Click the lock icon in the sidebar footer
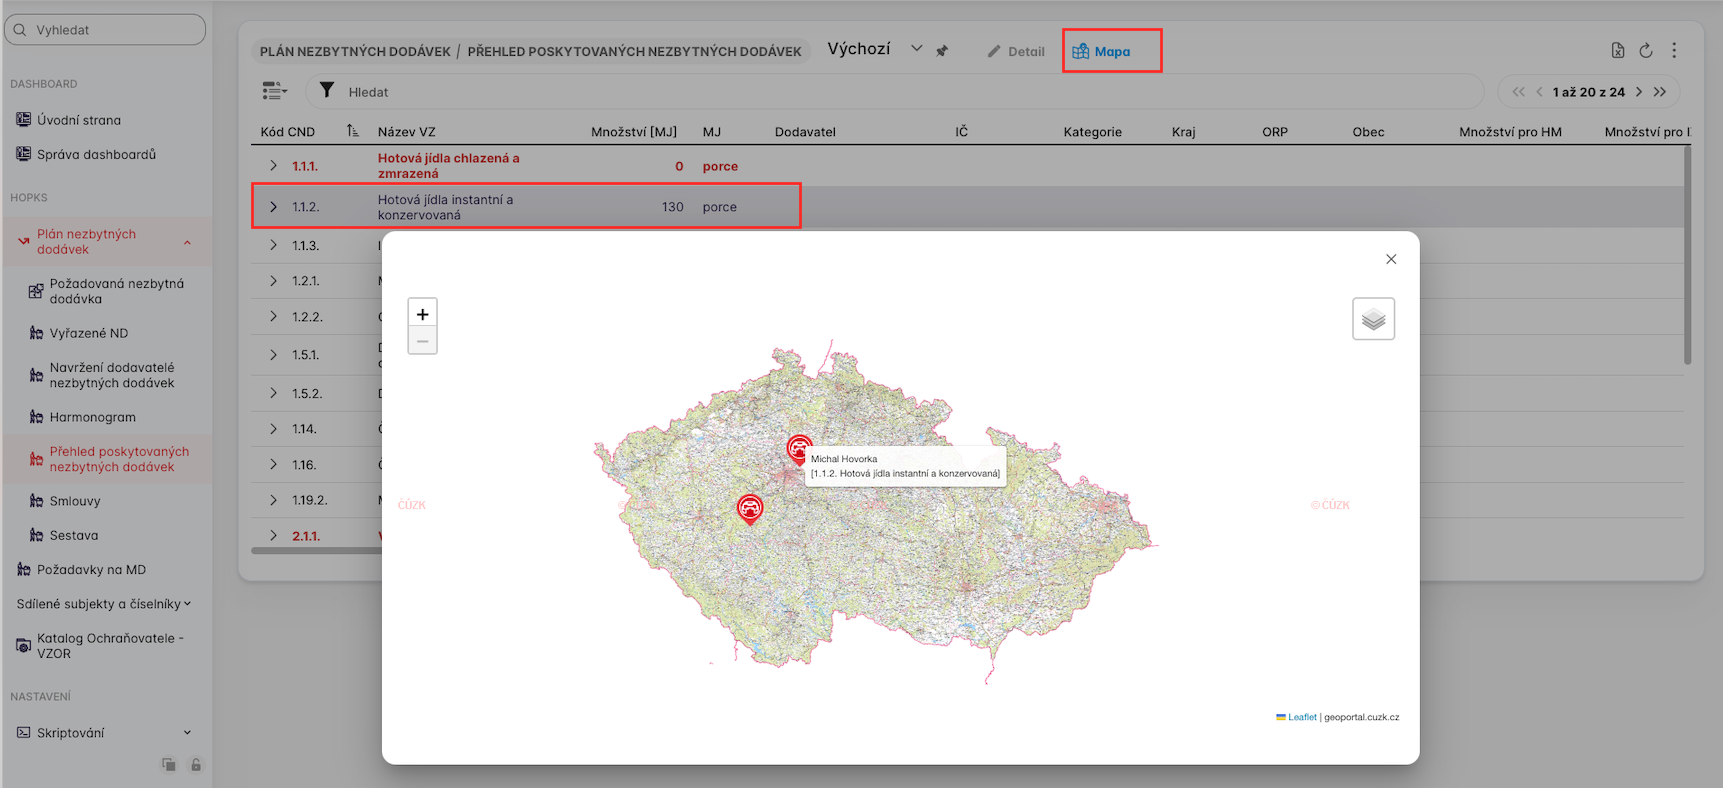Screen dimensions: 1723x788 (x=196, y=765)
